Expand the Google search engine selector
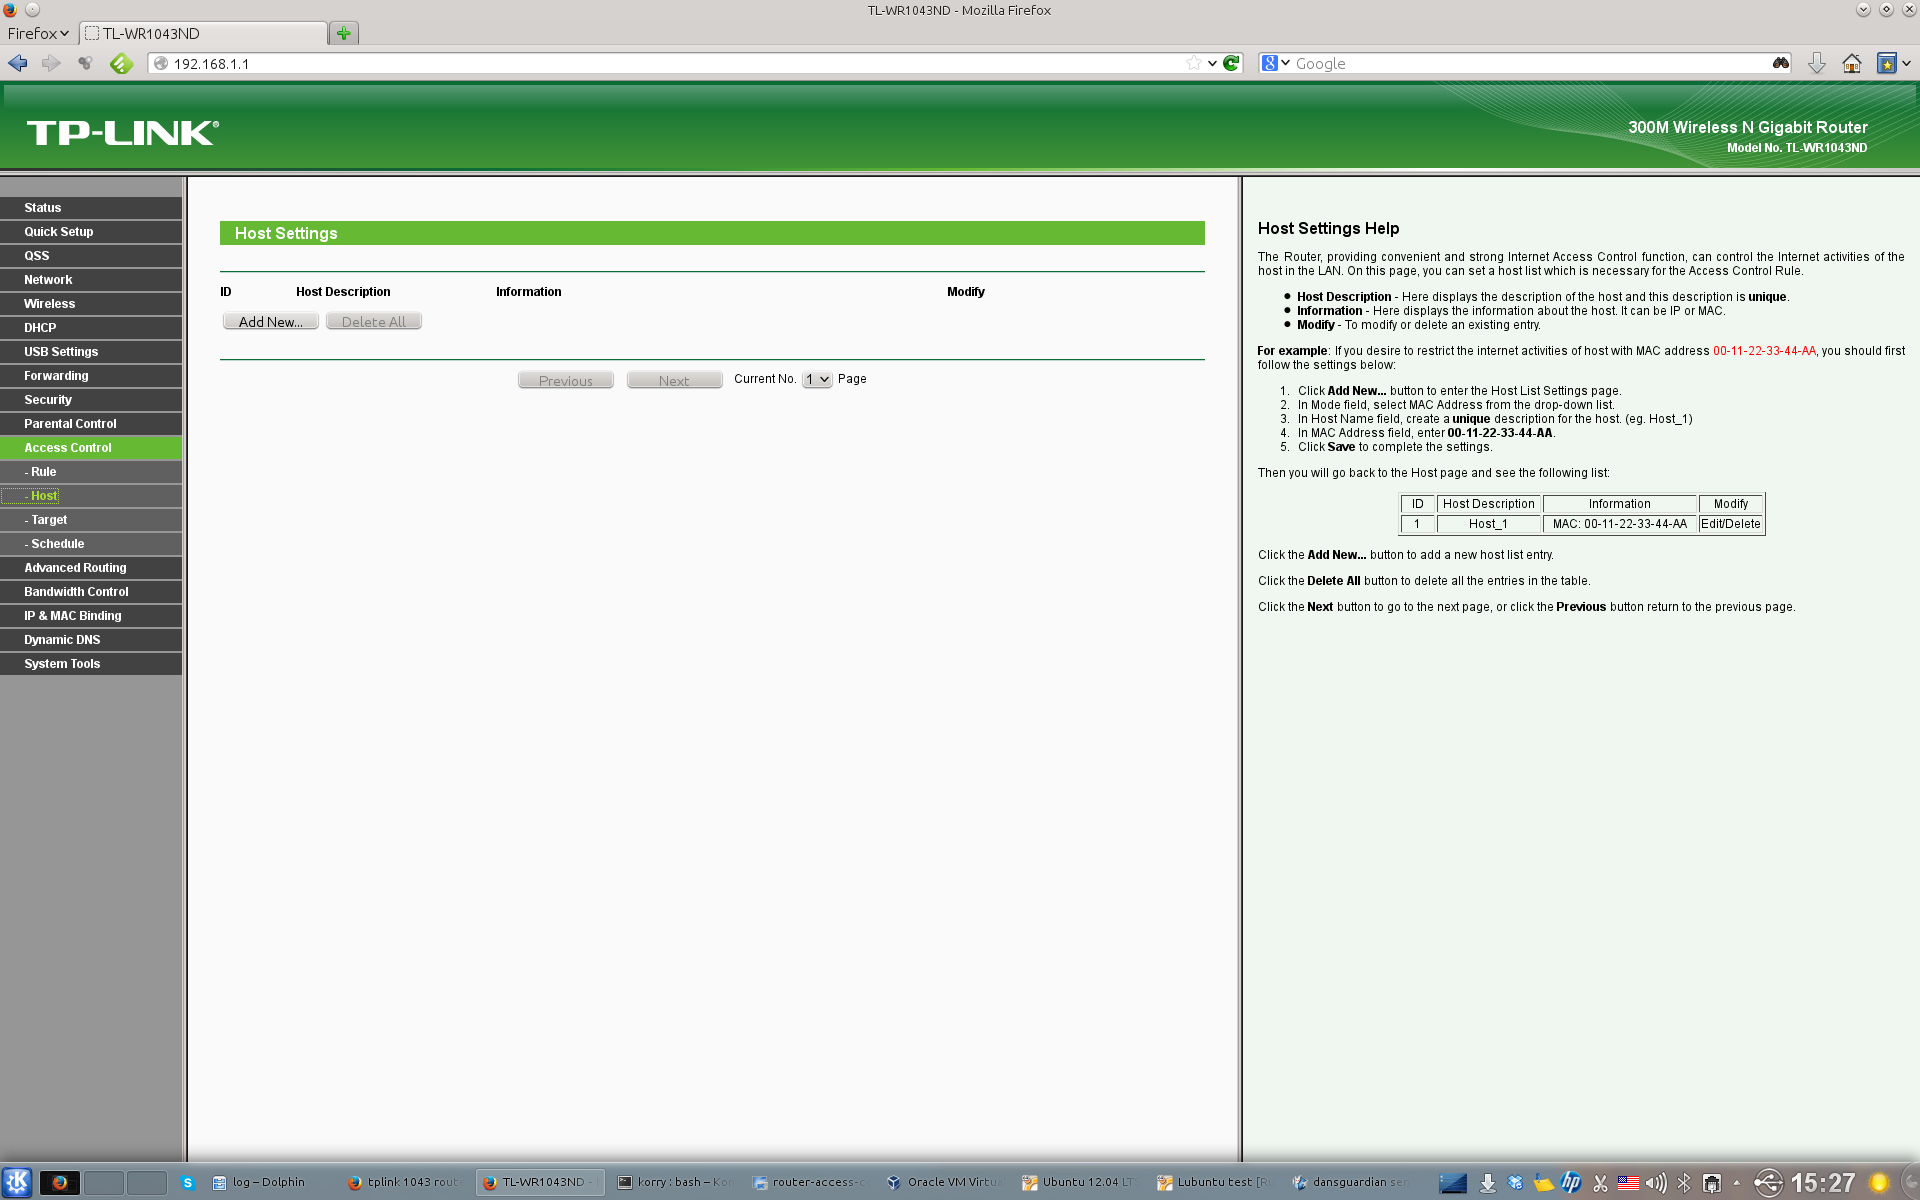The width and height of the screenshot is (1920, 1200). pyautogui.click(x=1275, y=63)
